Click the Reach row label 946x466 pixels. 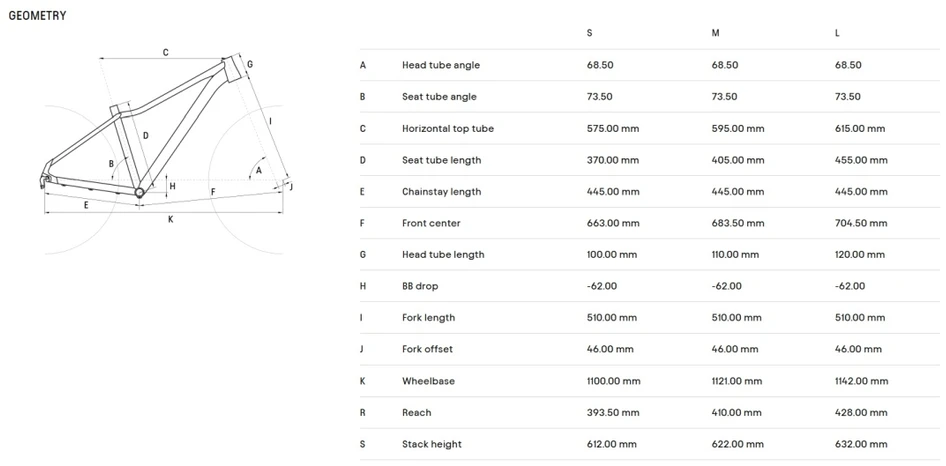(416, 412)
